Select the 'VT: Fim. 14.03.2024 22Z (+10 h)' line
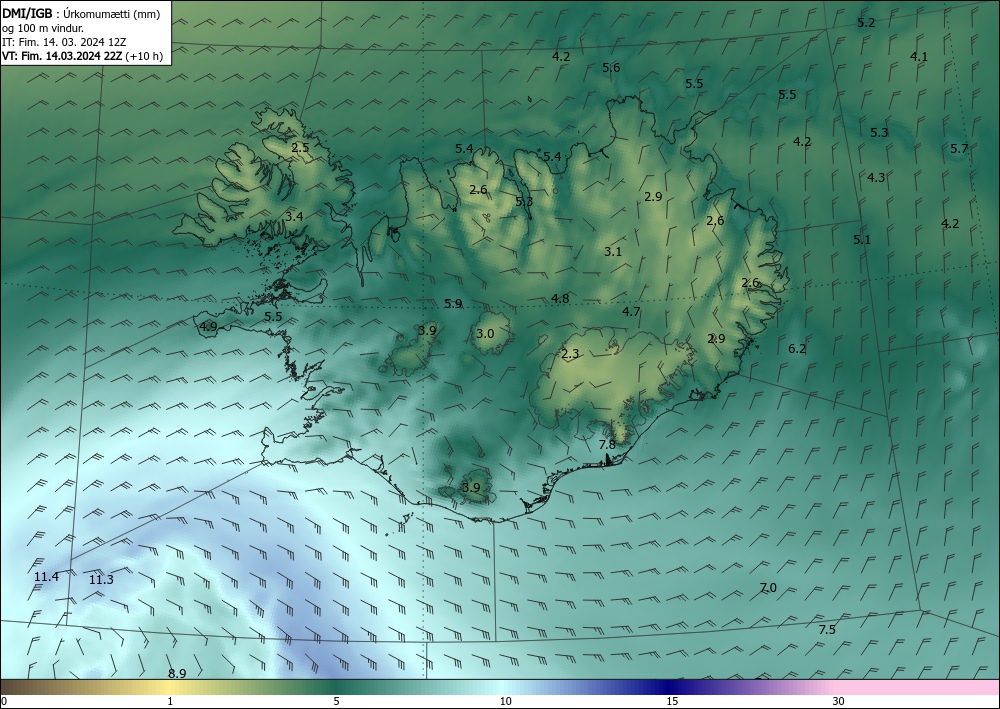 click(82, 56)
